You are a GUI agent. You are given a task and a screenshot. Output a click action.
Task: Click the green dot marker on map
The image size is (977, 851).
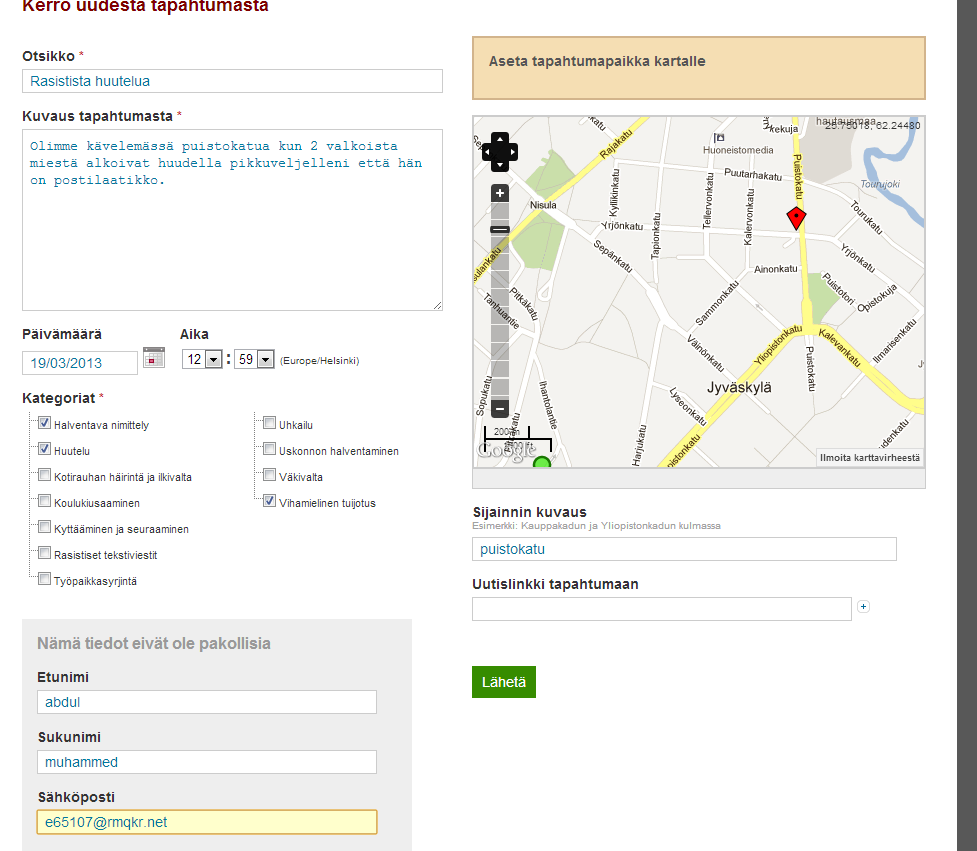click(x=542, y=462)
